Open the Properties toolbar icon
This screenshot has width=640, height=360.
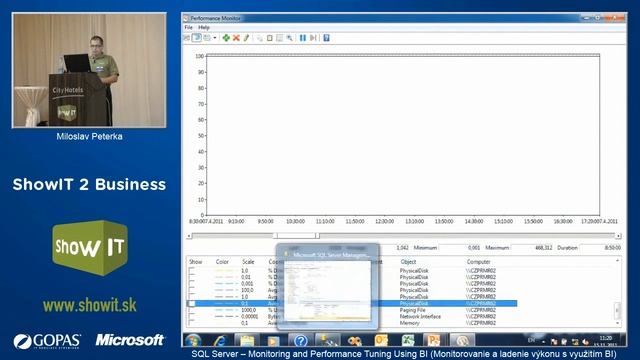(x=280, y=38)
